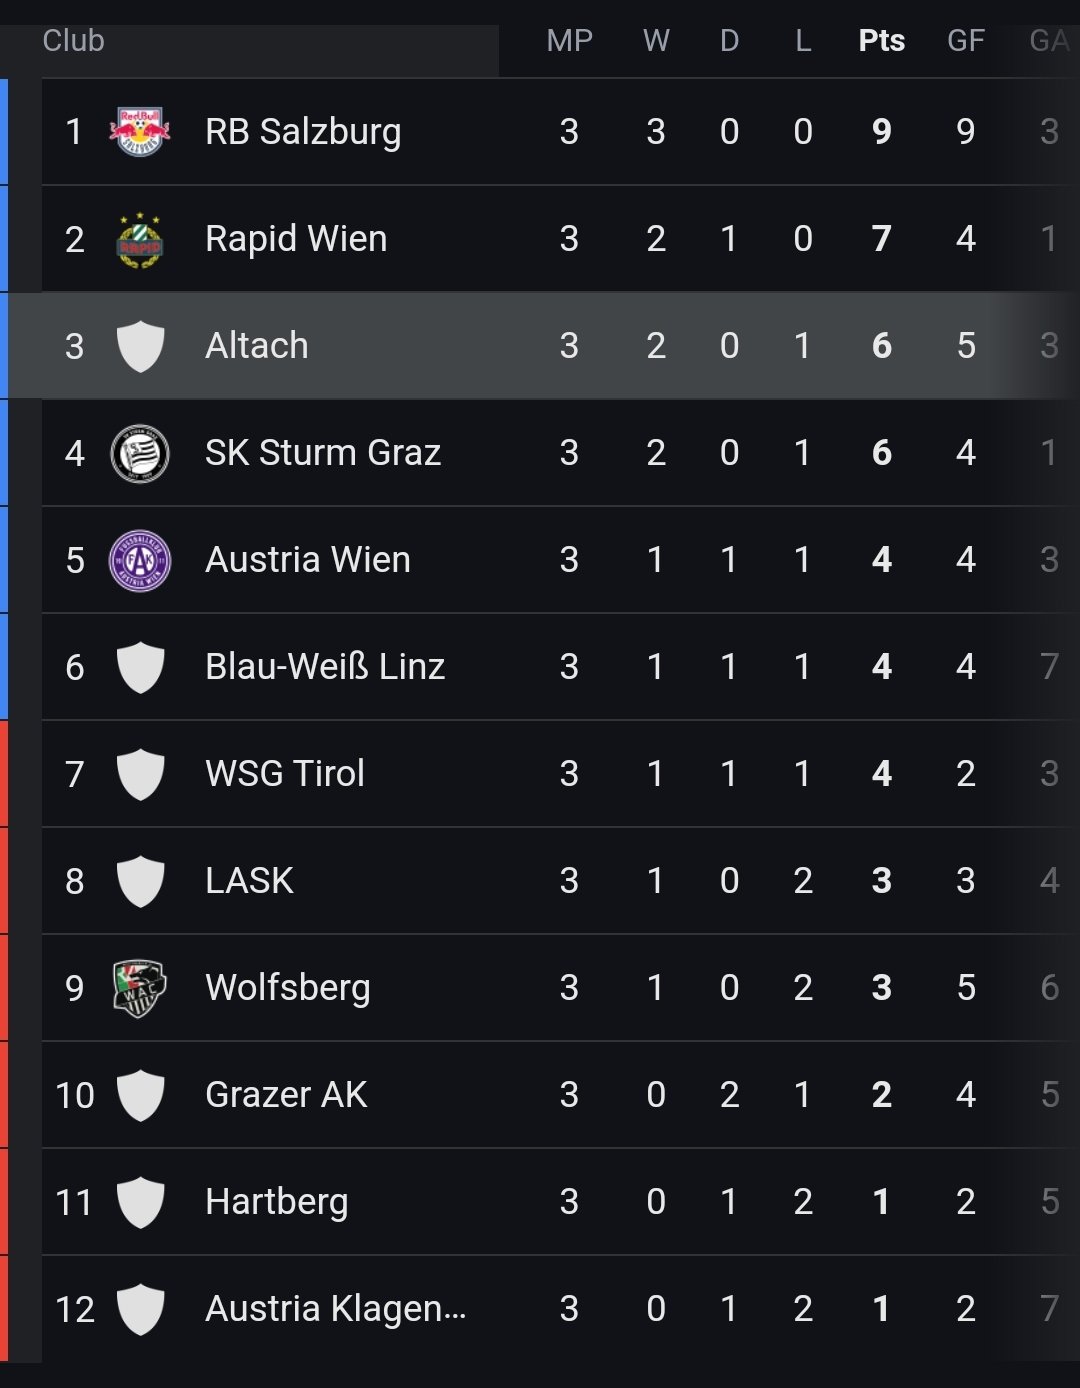Image resolution: width=1080 pixels, height=1388 pixels.
Task: Click the Rapid Wien club logo
Action: 140,239
